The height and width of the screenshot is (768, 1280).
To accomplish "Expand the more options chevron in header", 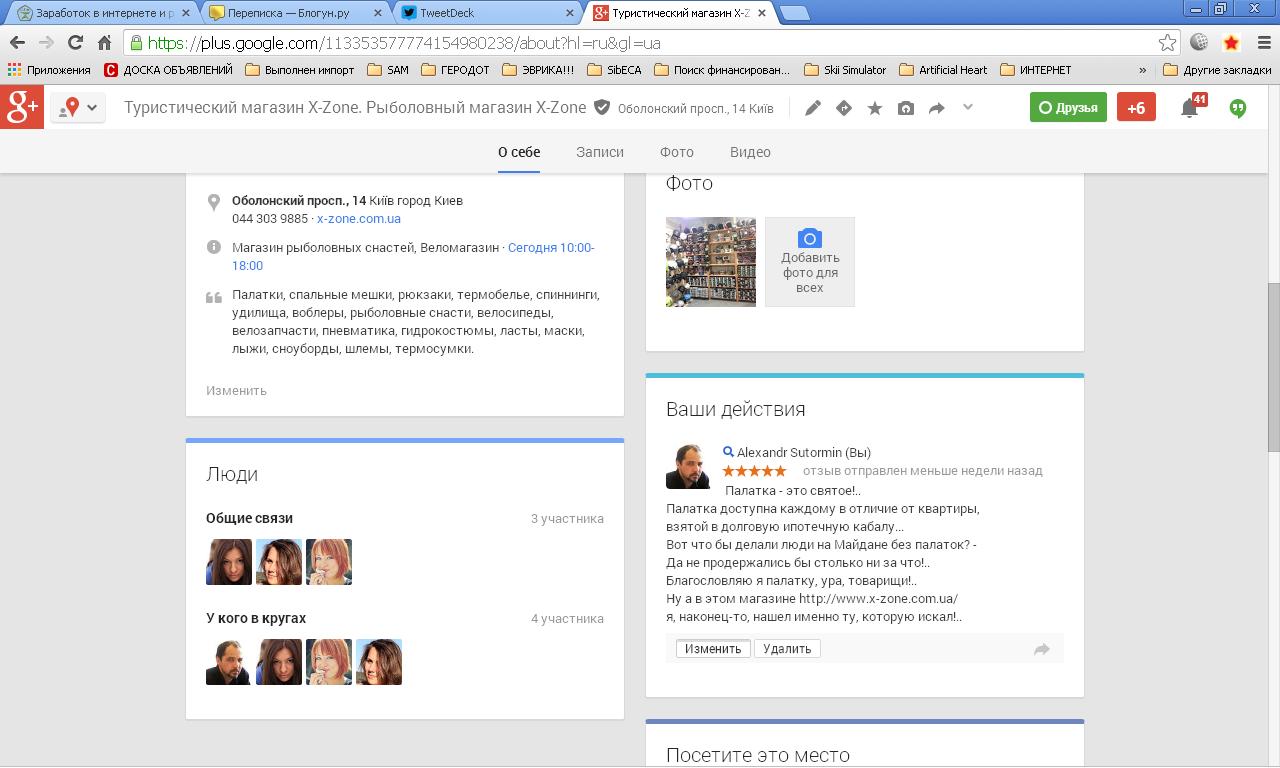I will coord(967,107).
